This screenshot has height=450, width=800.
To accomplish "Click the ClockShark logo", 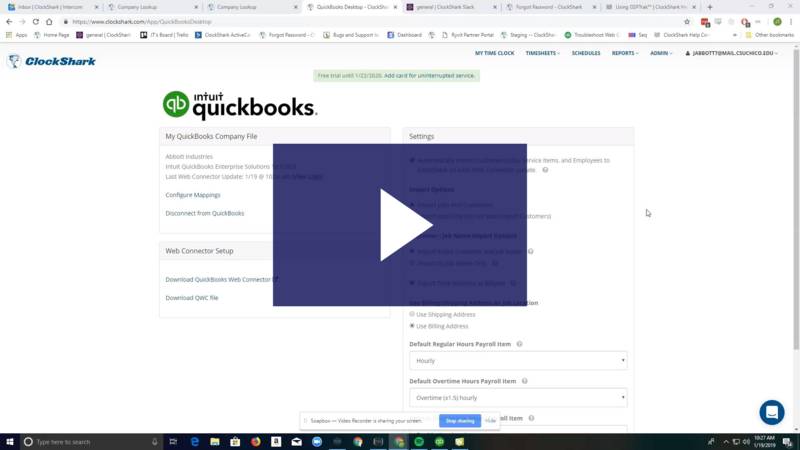I will tap(52, 61).
